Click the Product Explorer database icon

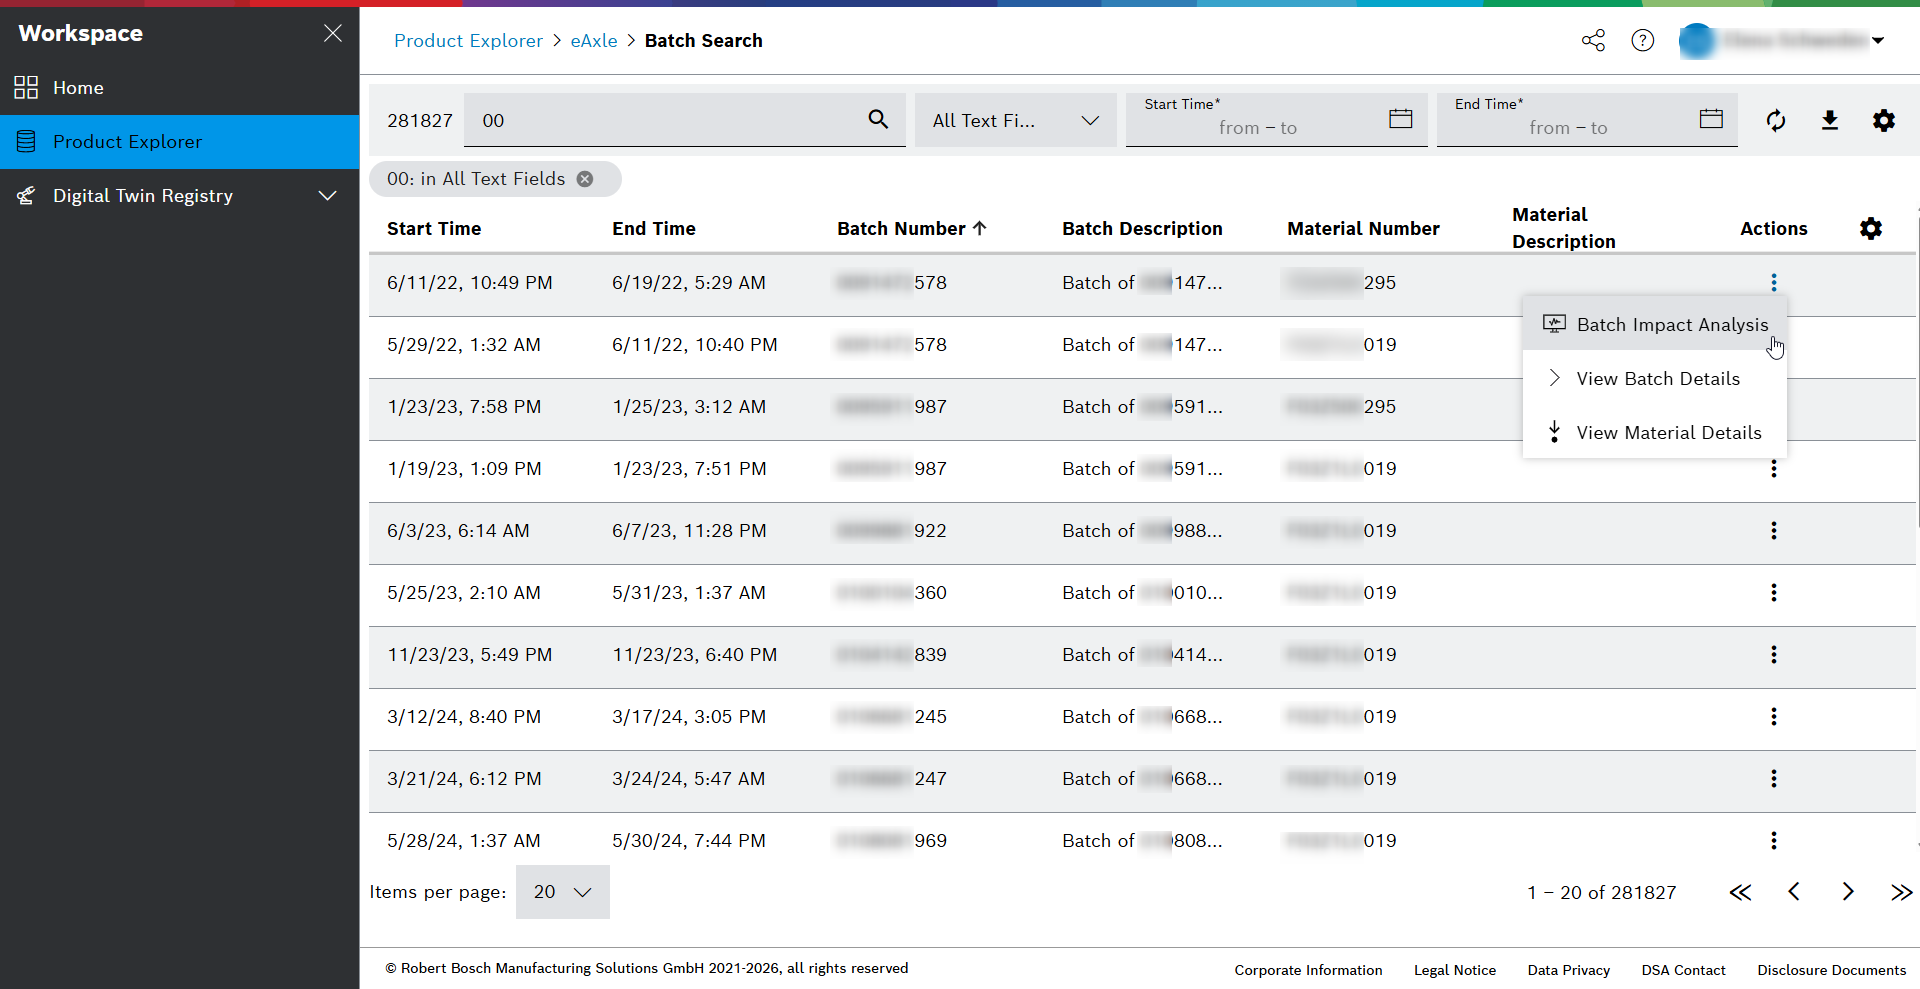pyautogui.click(x=26, y=142)
